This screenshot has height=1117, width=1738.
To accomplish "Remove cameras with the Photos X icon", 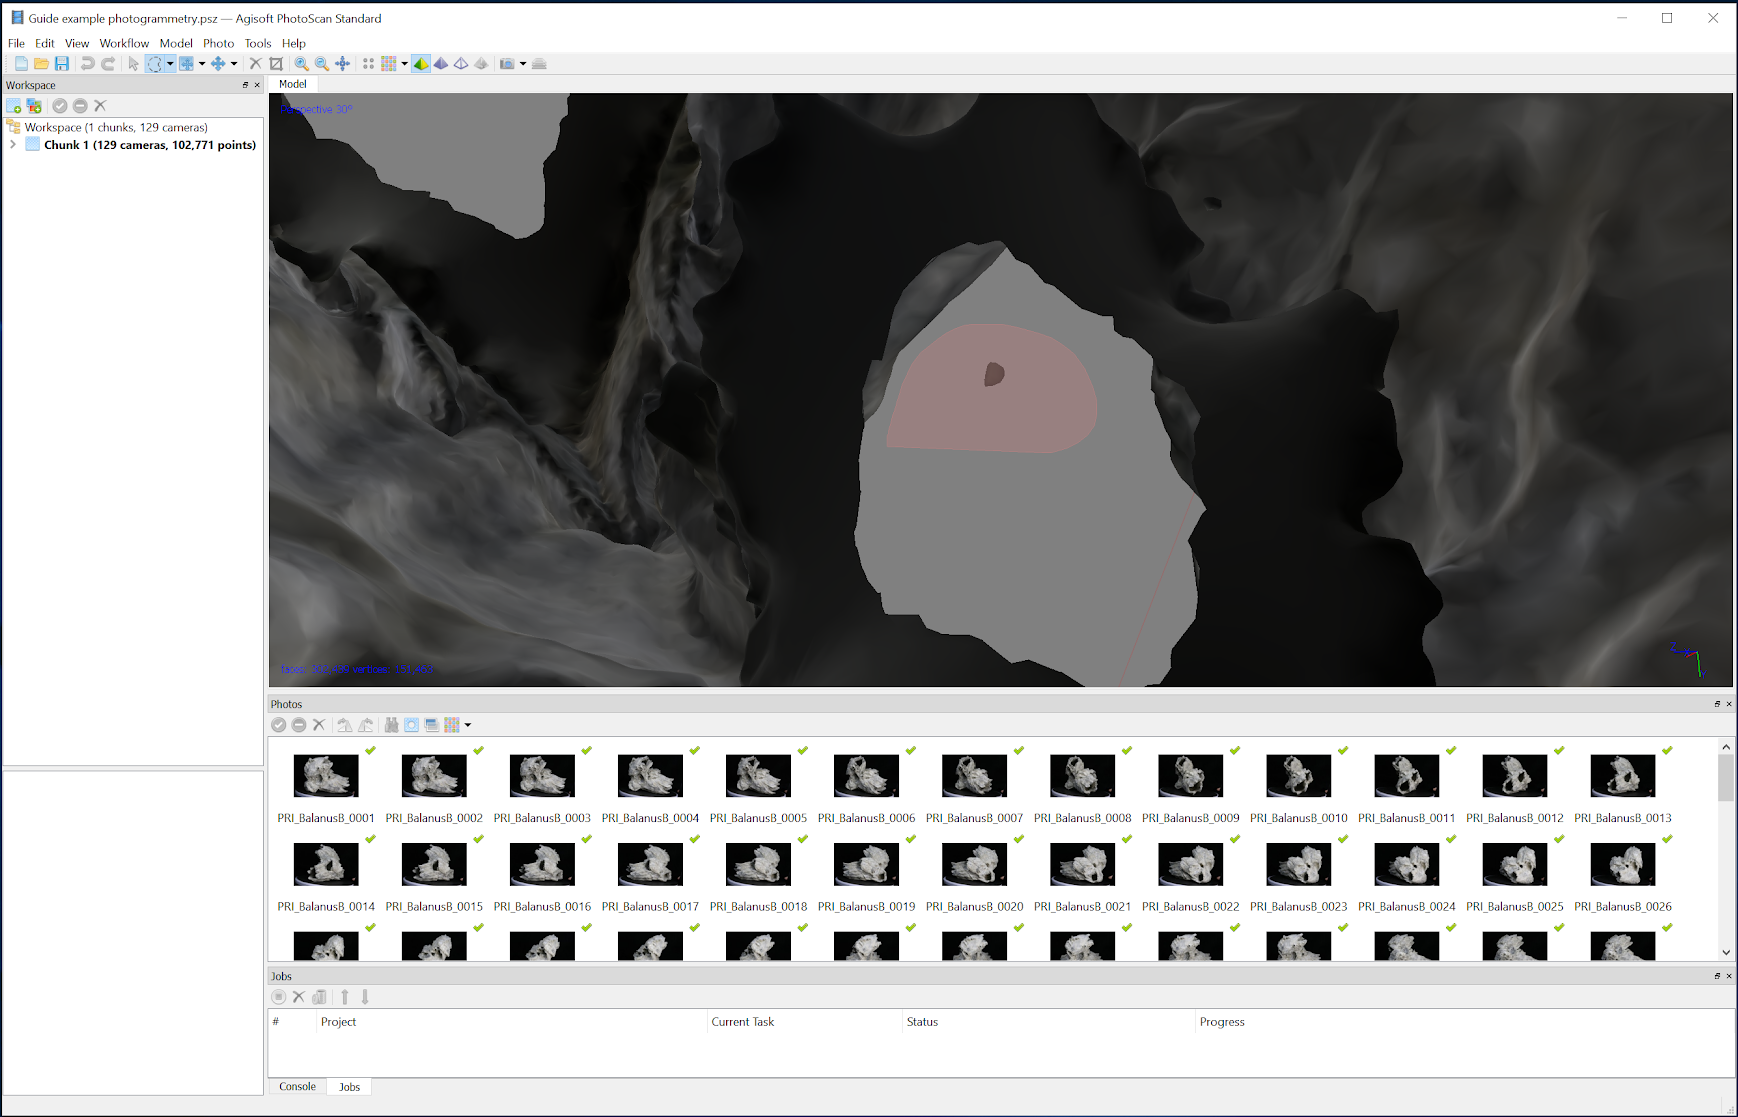I will 319,725.
